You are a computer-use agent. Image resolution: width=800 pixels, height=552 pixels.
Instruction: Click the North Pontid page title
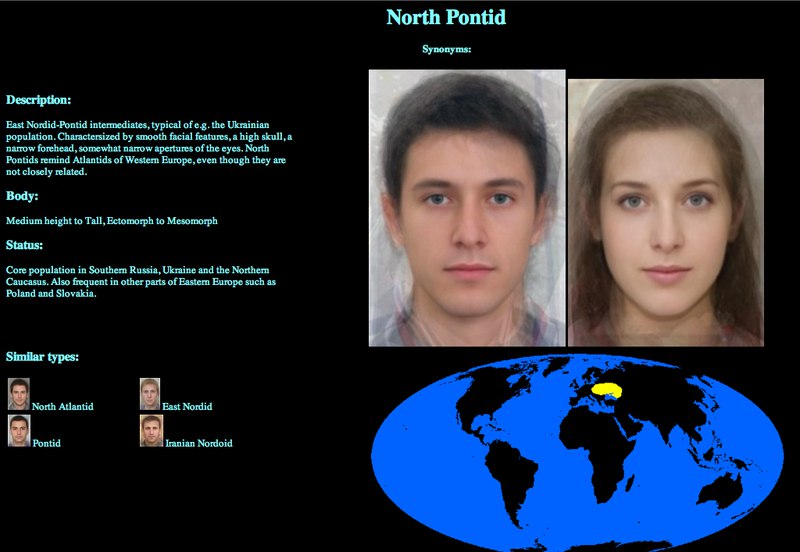(x=446, y=17)
